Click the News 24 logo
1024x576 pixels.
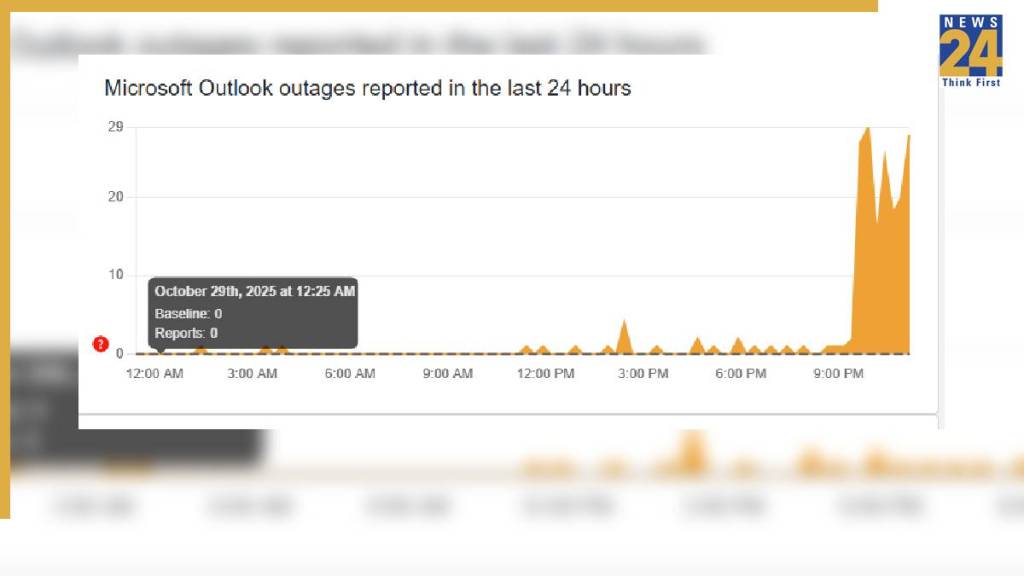pos(970,46)
